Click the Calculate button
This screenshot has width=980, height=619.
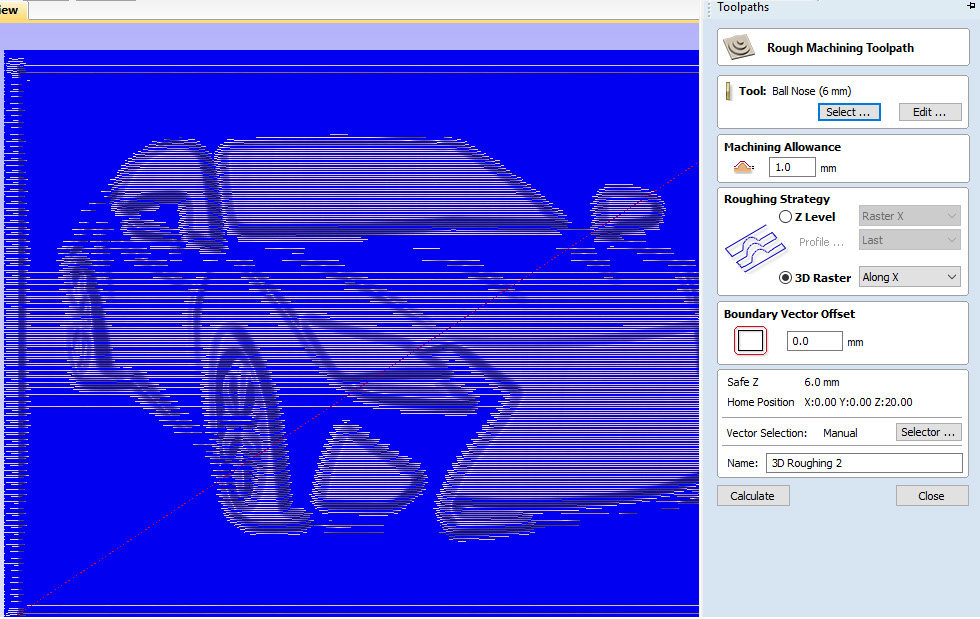point(753,496)
